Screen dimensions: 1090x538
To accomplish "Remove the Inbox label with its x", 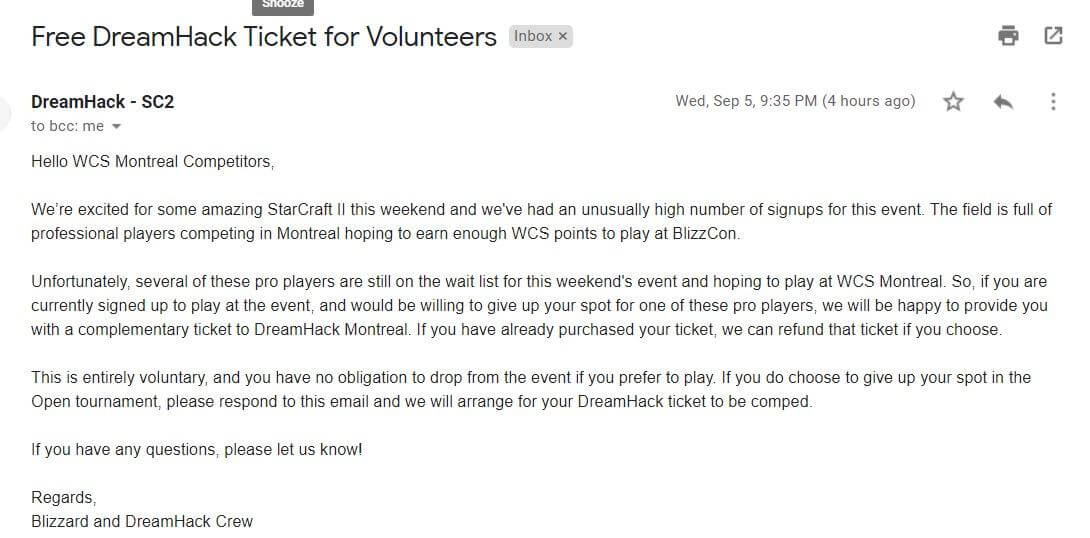I will click(x=563, y=36).
